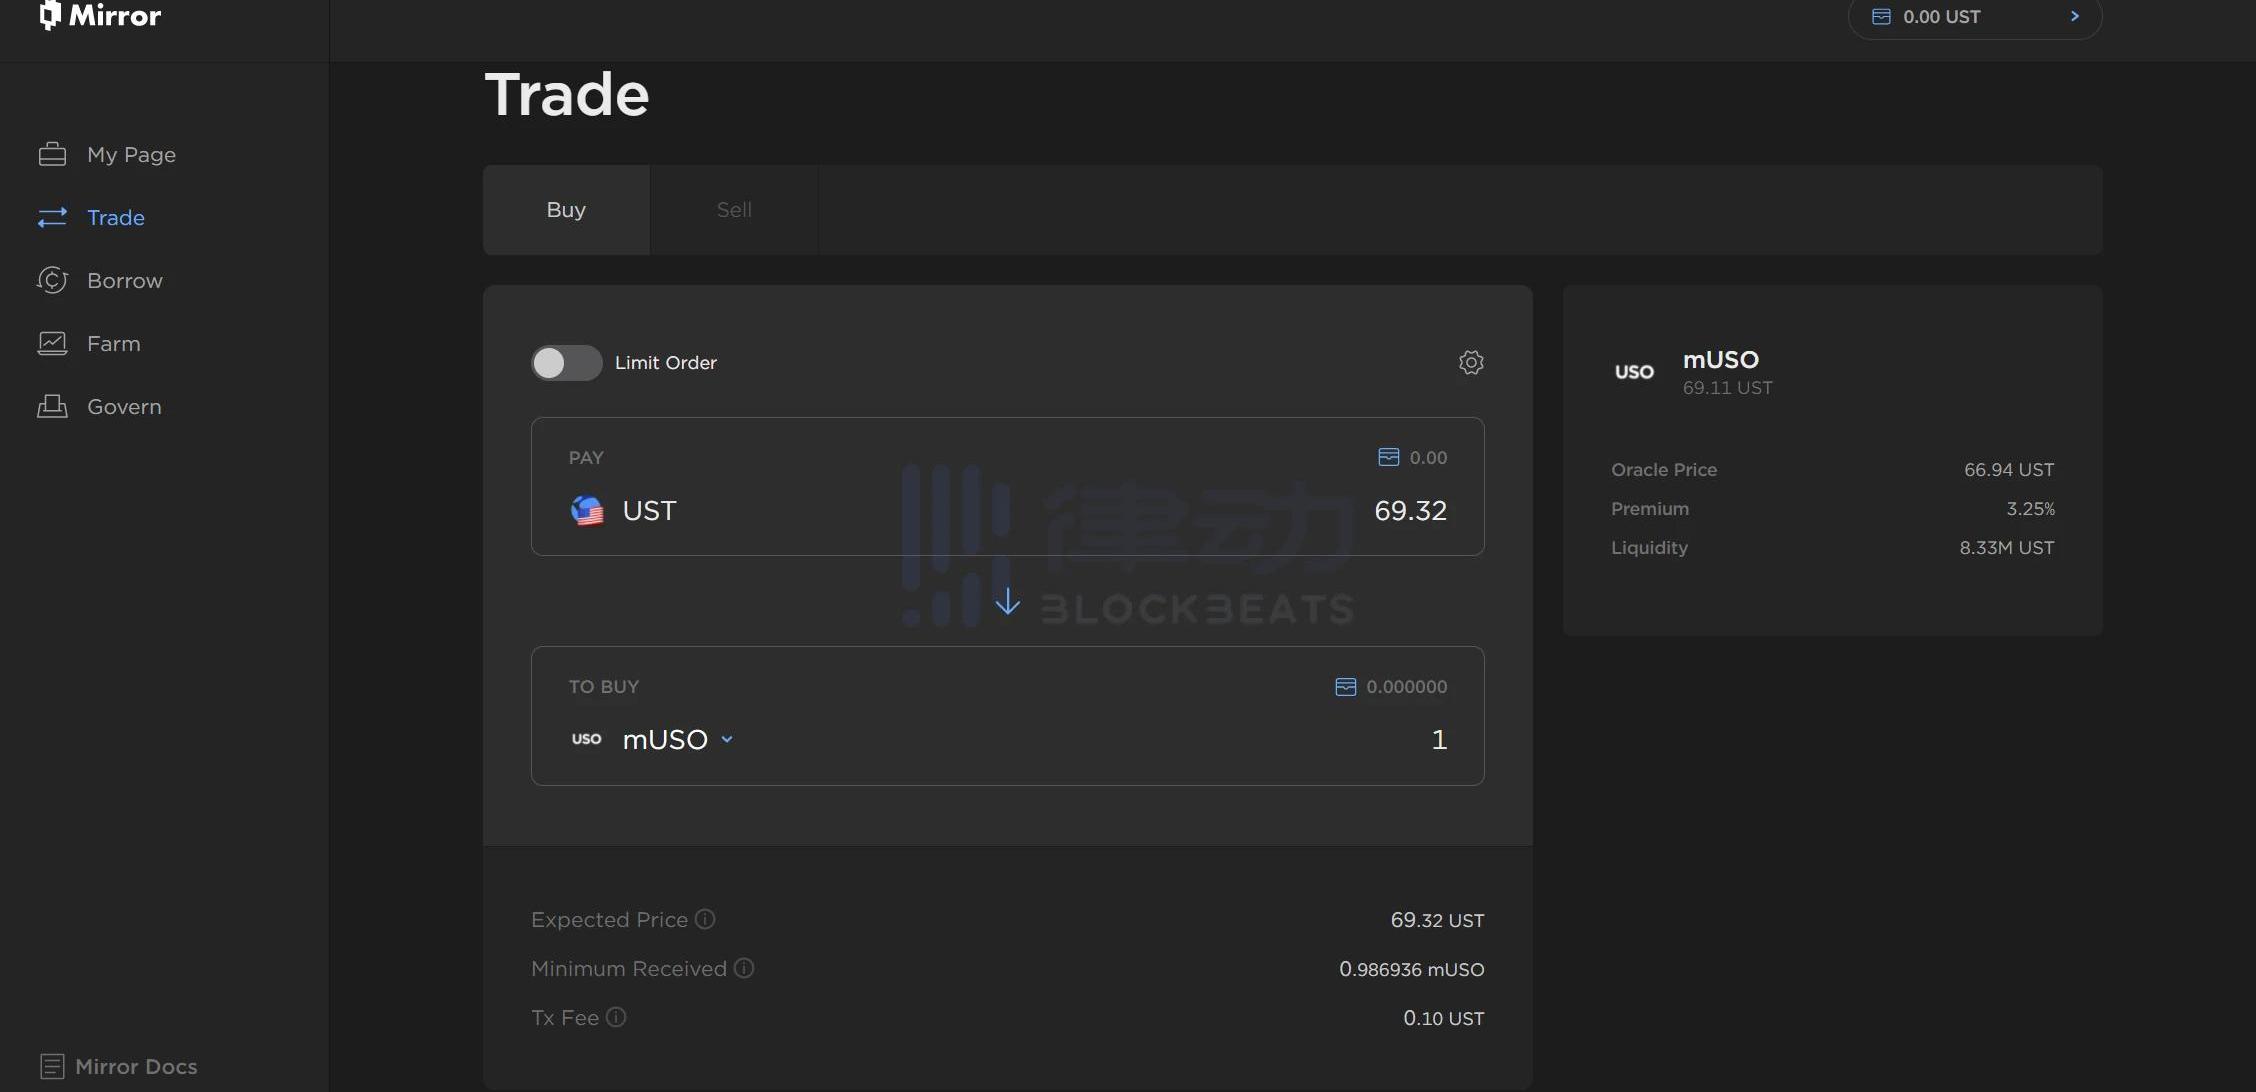
Task: Open trade settings gear icon
Action: pos(1471,362)
